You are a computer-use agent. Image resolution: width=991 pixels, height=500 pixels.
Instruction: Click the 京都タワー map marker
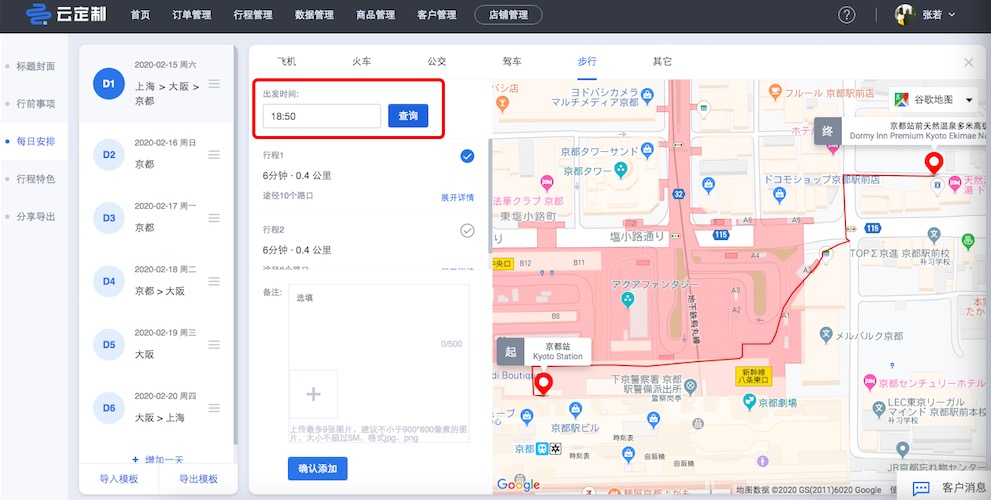tap(621, 169)
